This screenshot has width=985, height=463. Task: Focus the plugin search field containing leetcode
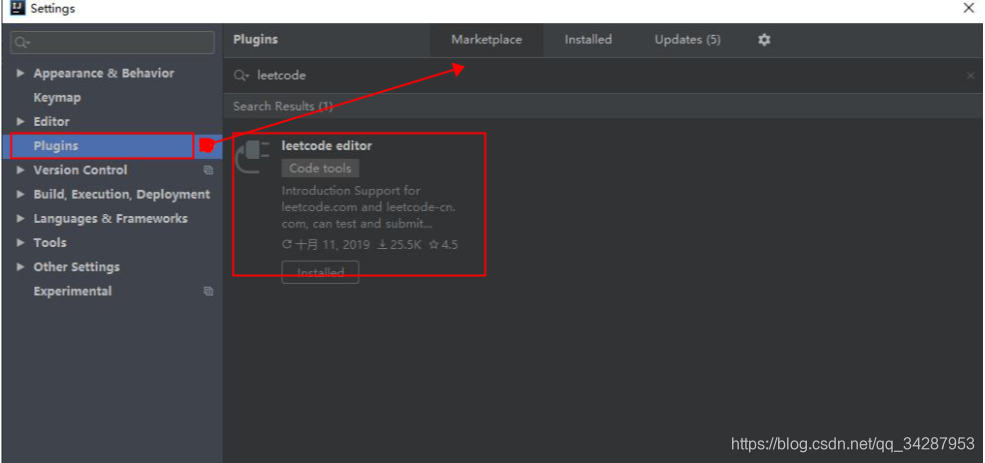(x=603, y=75)
